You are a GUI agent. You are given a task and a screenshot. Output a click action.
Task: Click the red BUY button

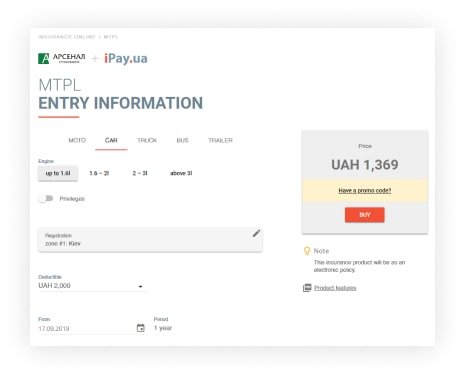point(365,215)
